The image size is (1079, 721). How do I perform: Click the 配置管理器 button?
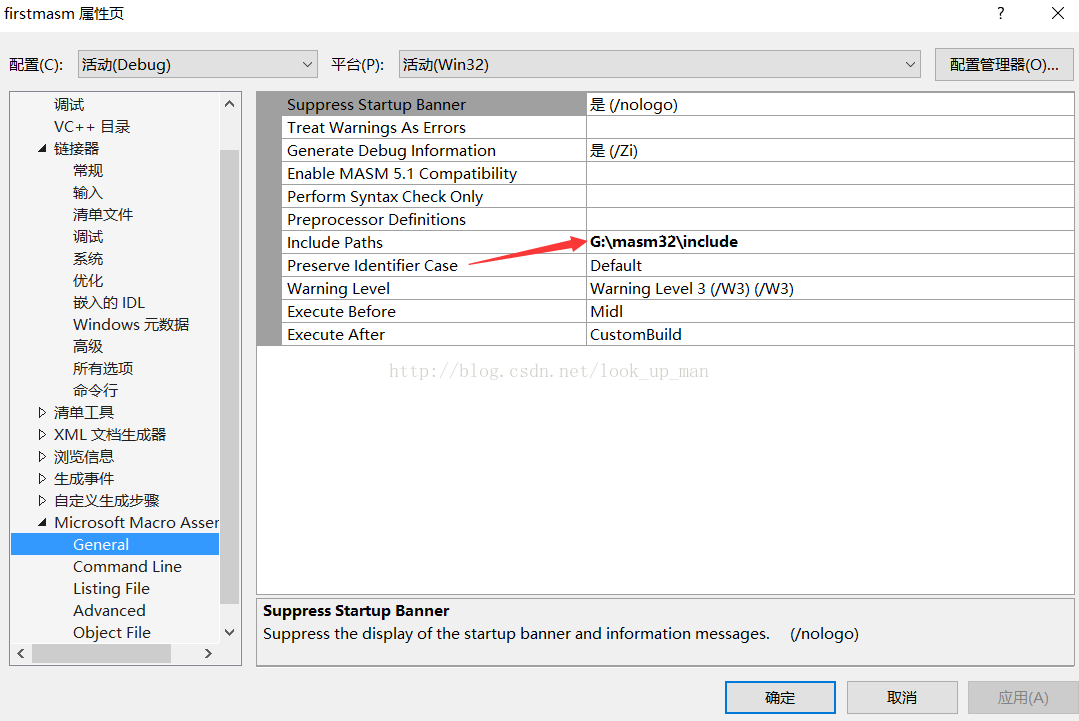(x=1003, y=65)
